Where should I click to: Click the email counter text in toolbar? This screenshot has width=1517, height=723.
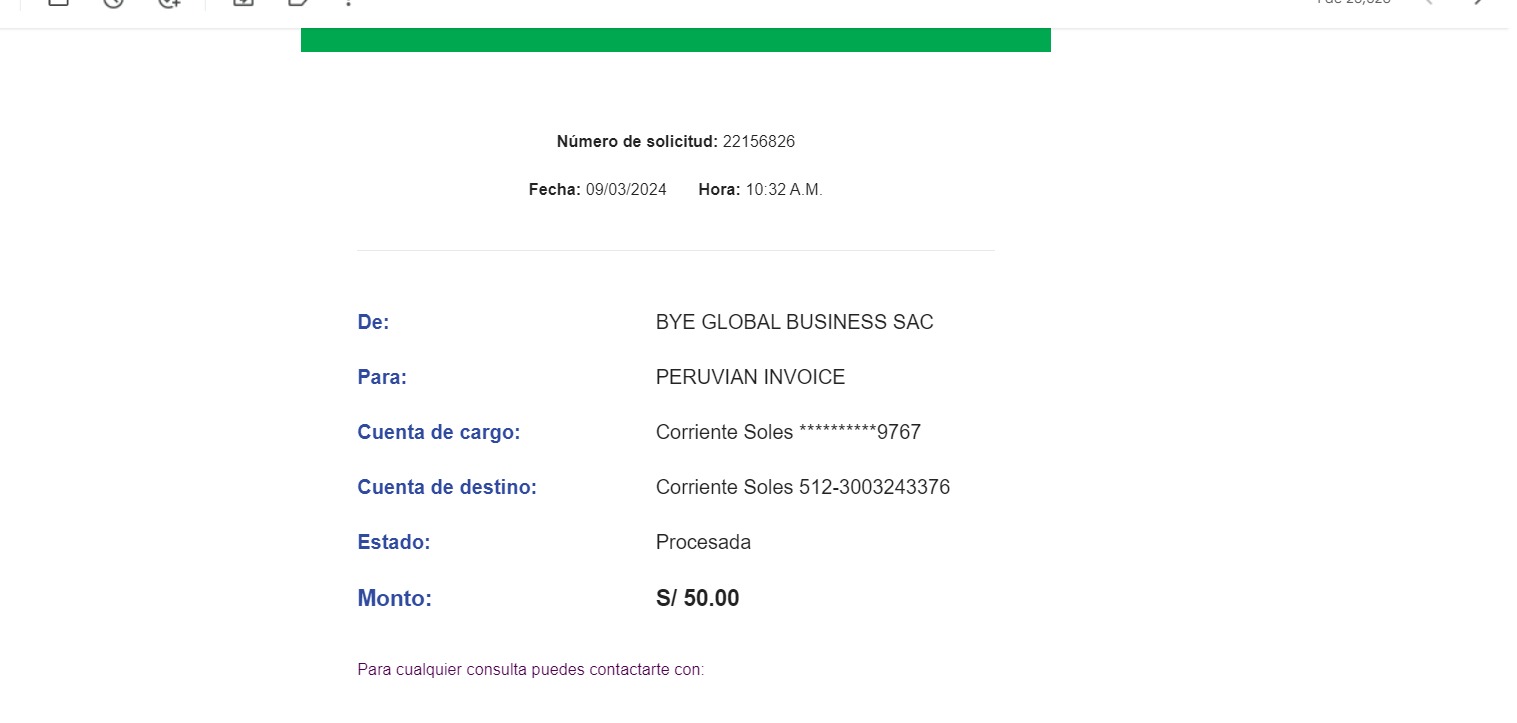pyautogui.click(x=1353, y=3)
